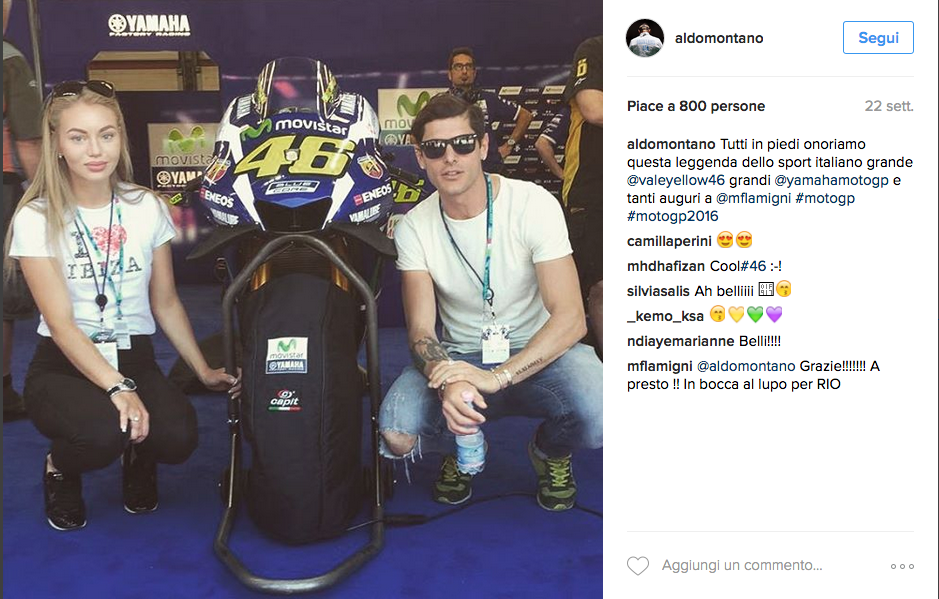Click the camillaperini commenter name
Viewport: 939px width, 599px height.
tap(669, 241)
